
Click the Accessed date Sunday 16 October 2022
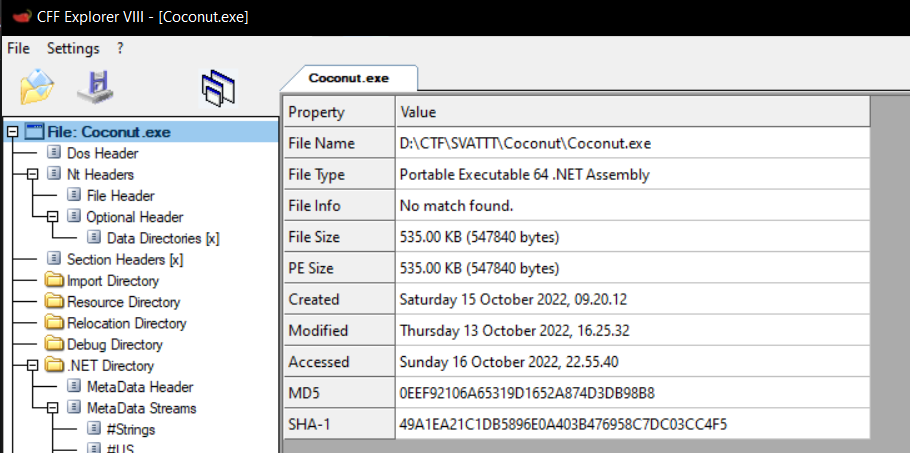[x=509, y=363]
